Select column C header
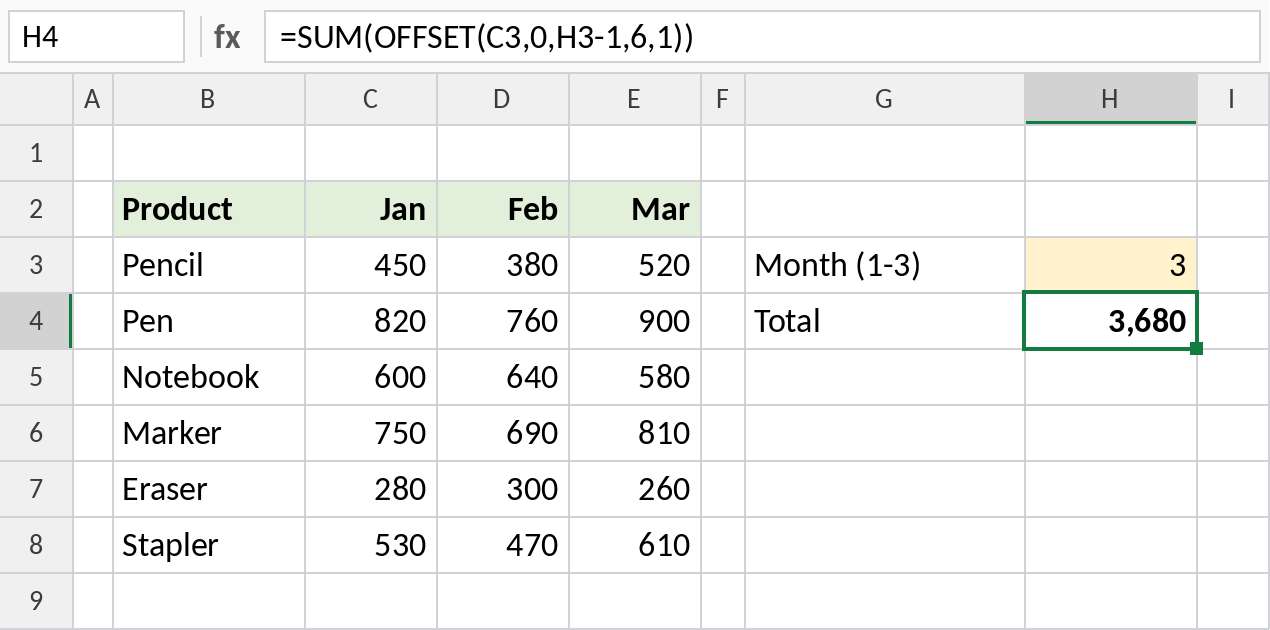 click(371, 98)
